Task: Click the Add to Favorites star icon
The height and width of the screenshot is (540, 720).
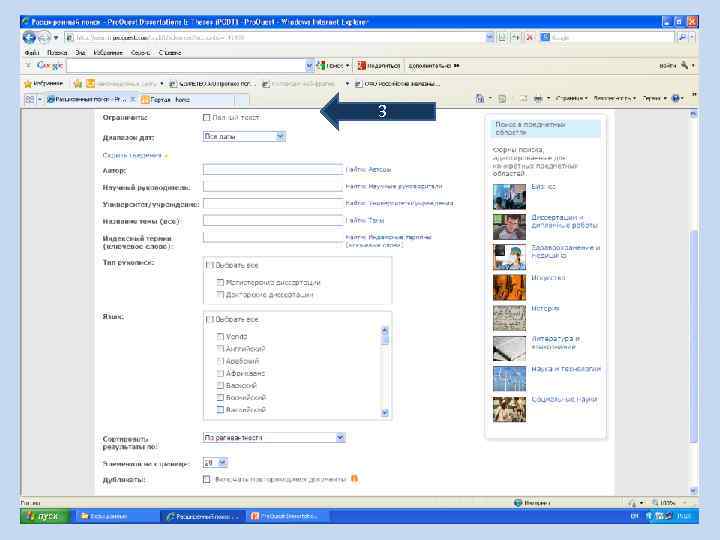Action: pos(78,84)
